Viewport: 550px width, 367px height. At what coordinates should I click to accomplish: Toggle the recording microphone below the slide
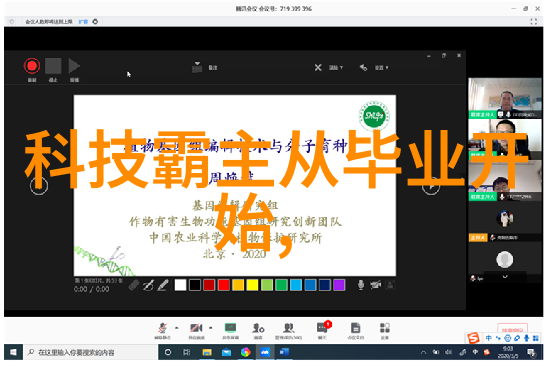pyautogui.click(x=361, y=285)
